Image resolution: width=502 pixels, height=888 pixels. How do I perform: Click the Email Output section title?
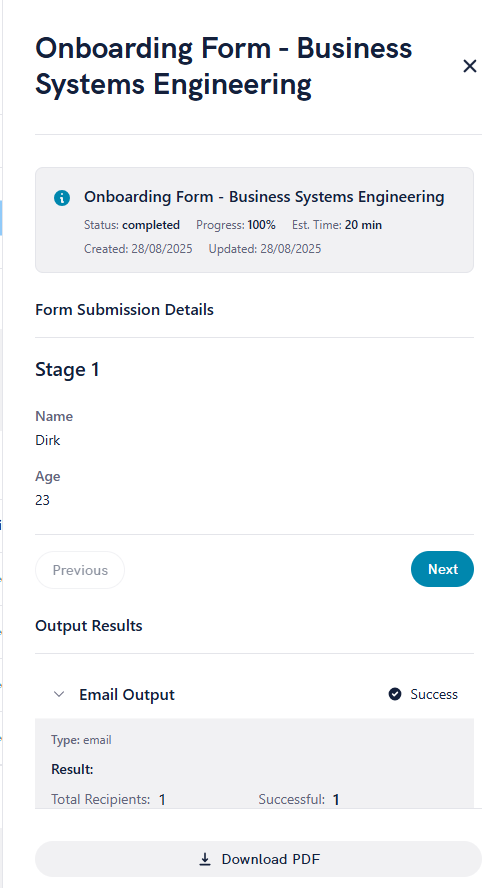(127, 694)
